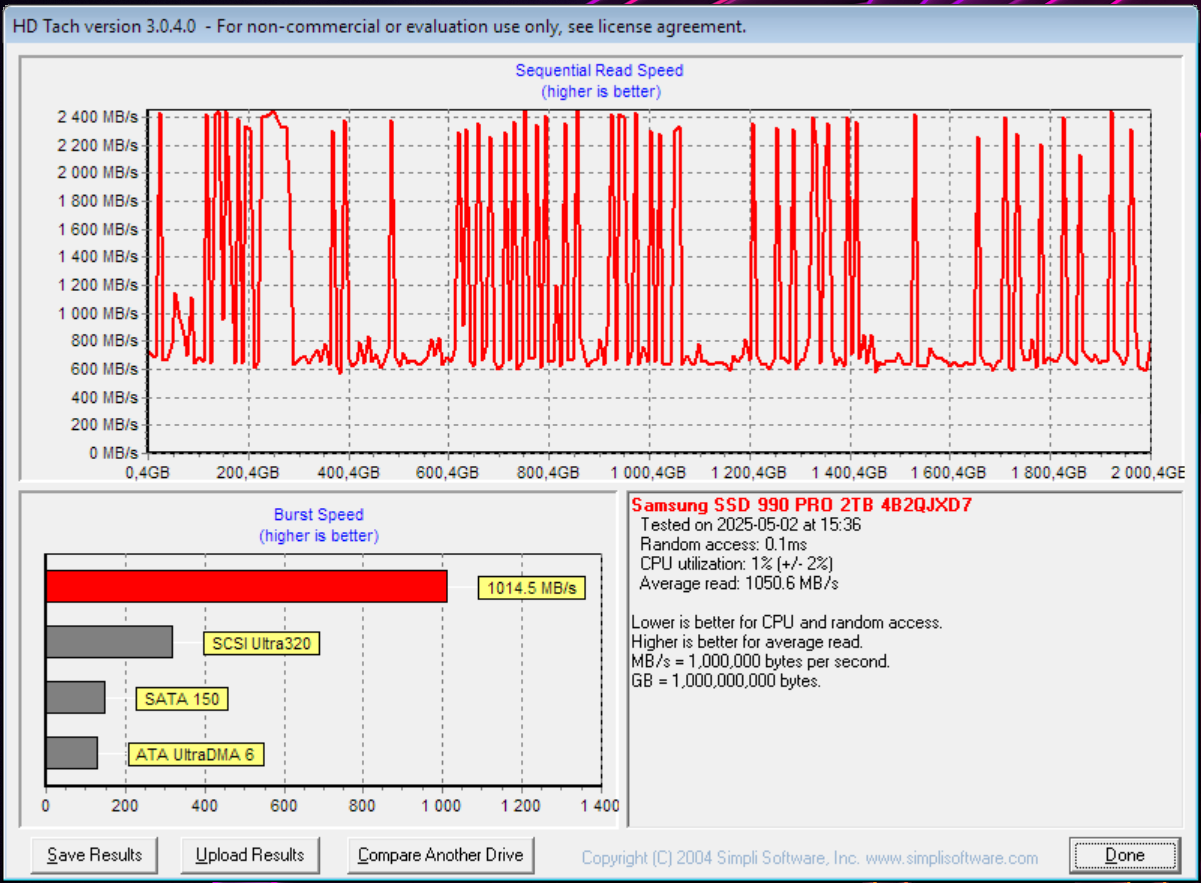Click the red burst speed bar
The height and width of the screenshot is (883, 1201).
246,587
